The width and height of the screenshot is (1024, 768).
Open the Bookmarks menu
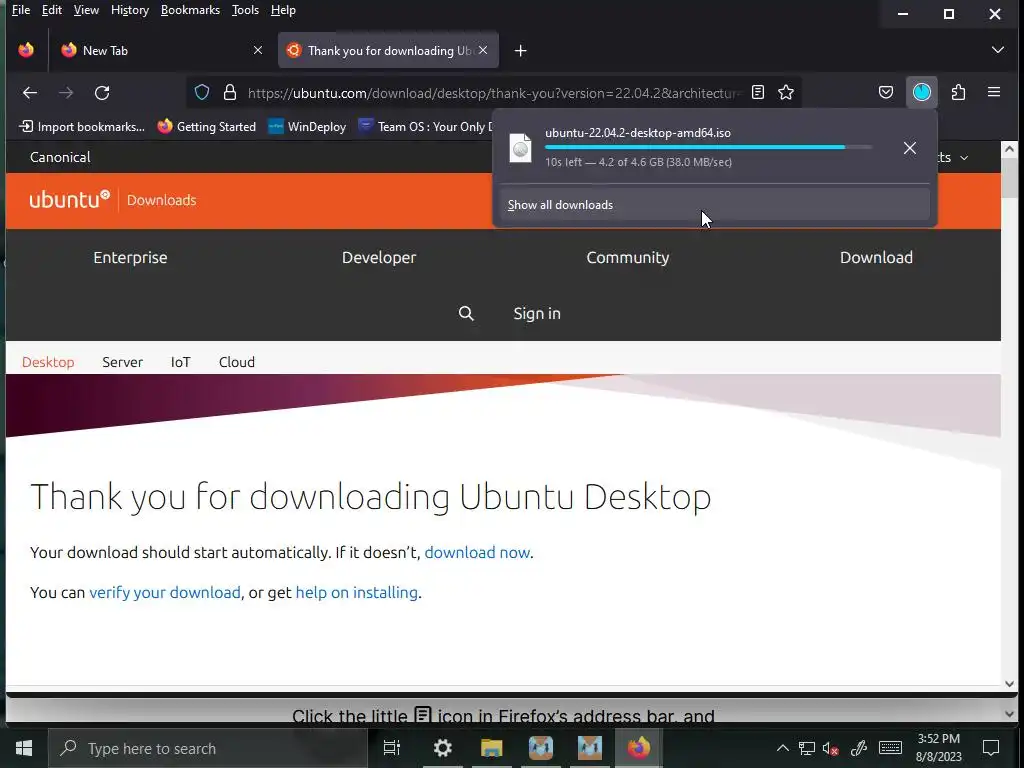click(190, 10)
